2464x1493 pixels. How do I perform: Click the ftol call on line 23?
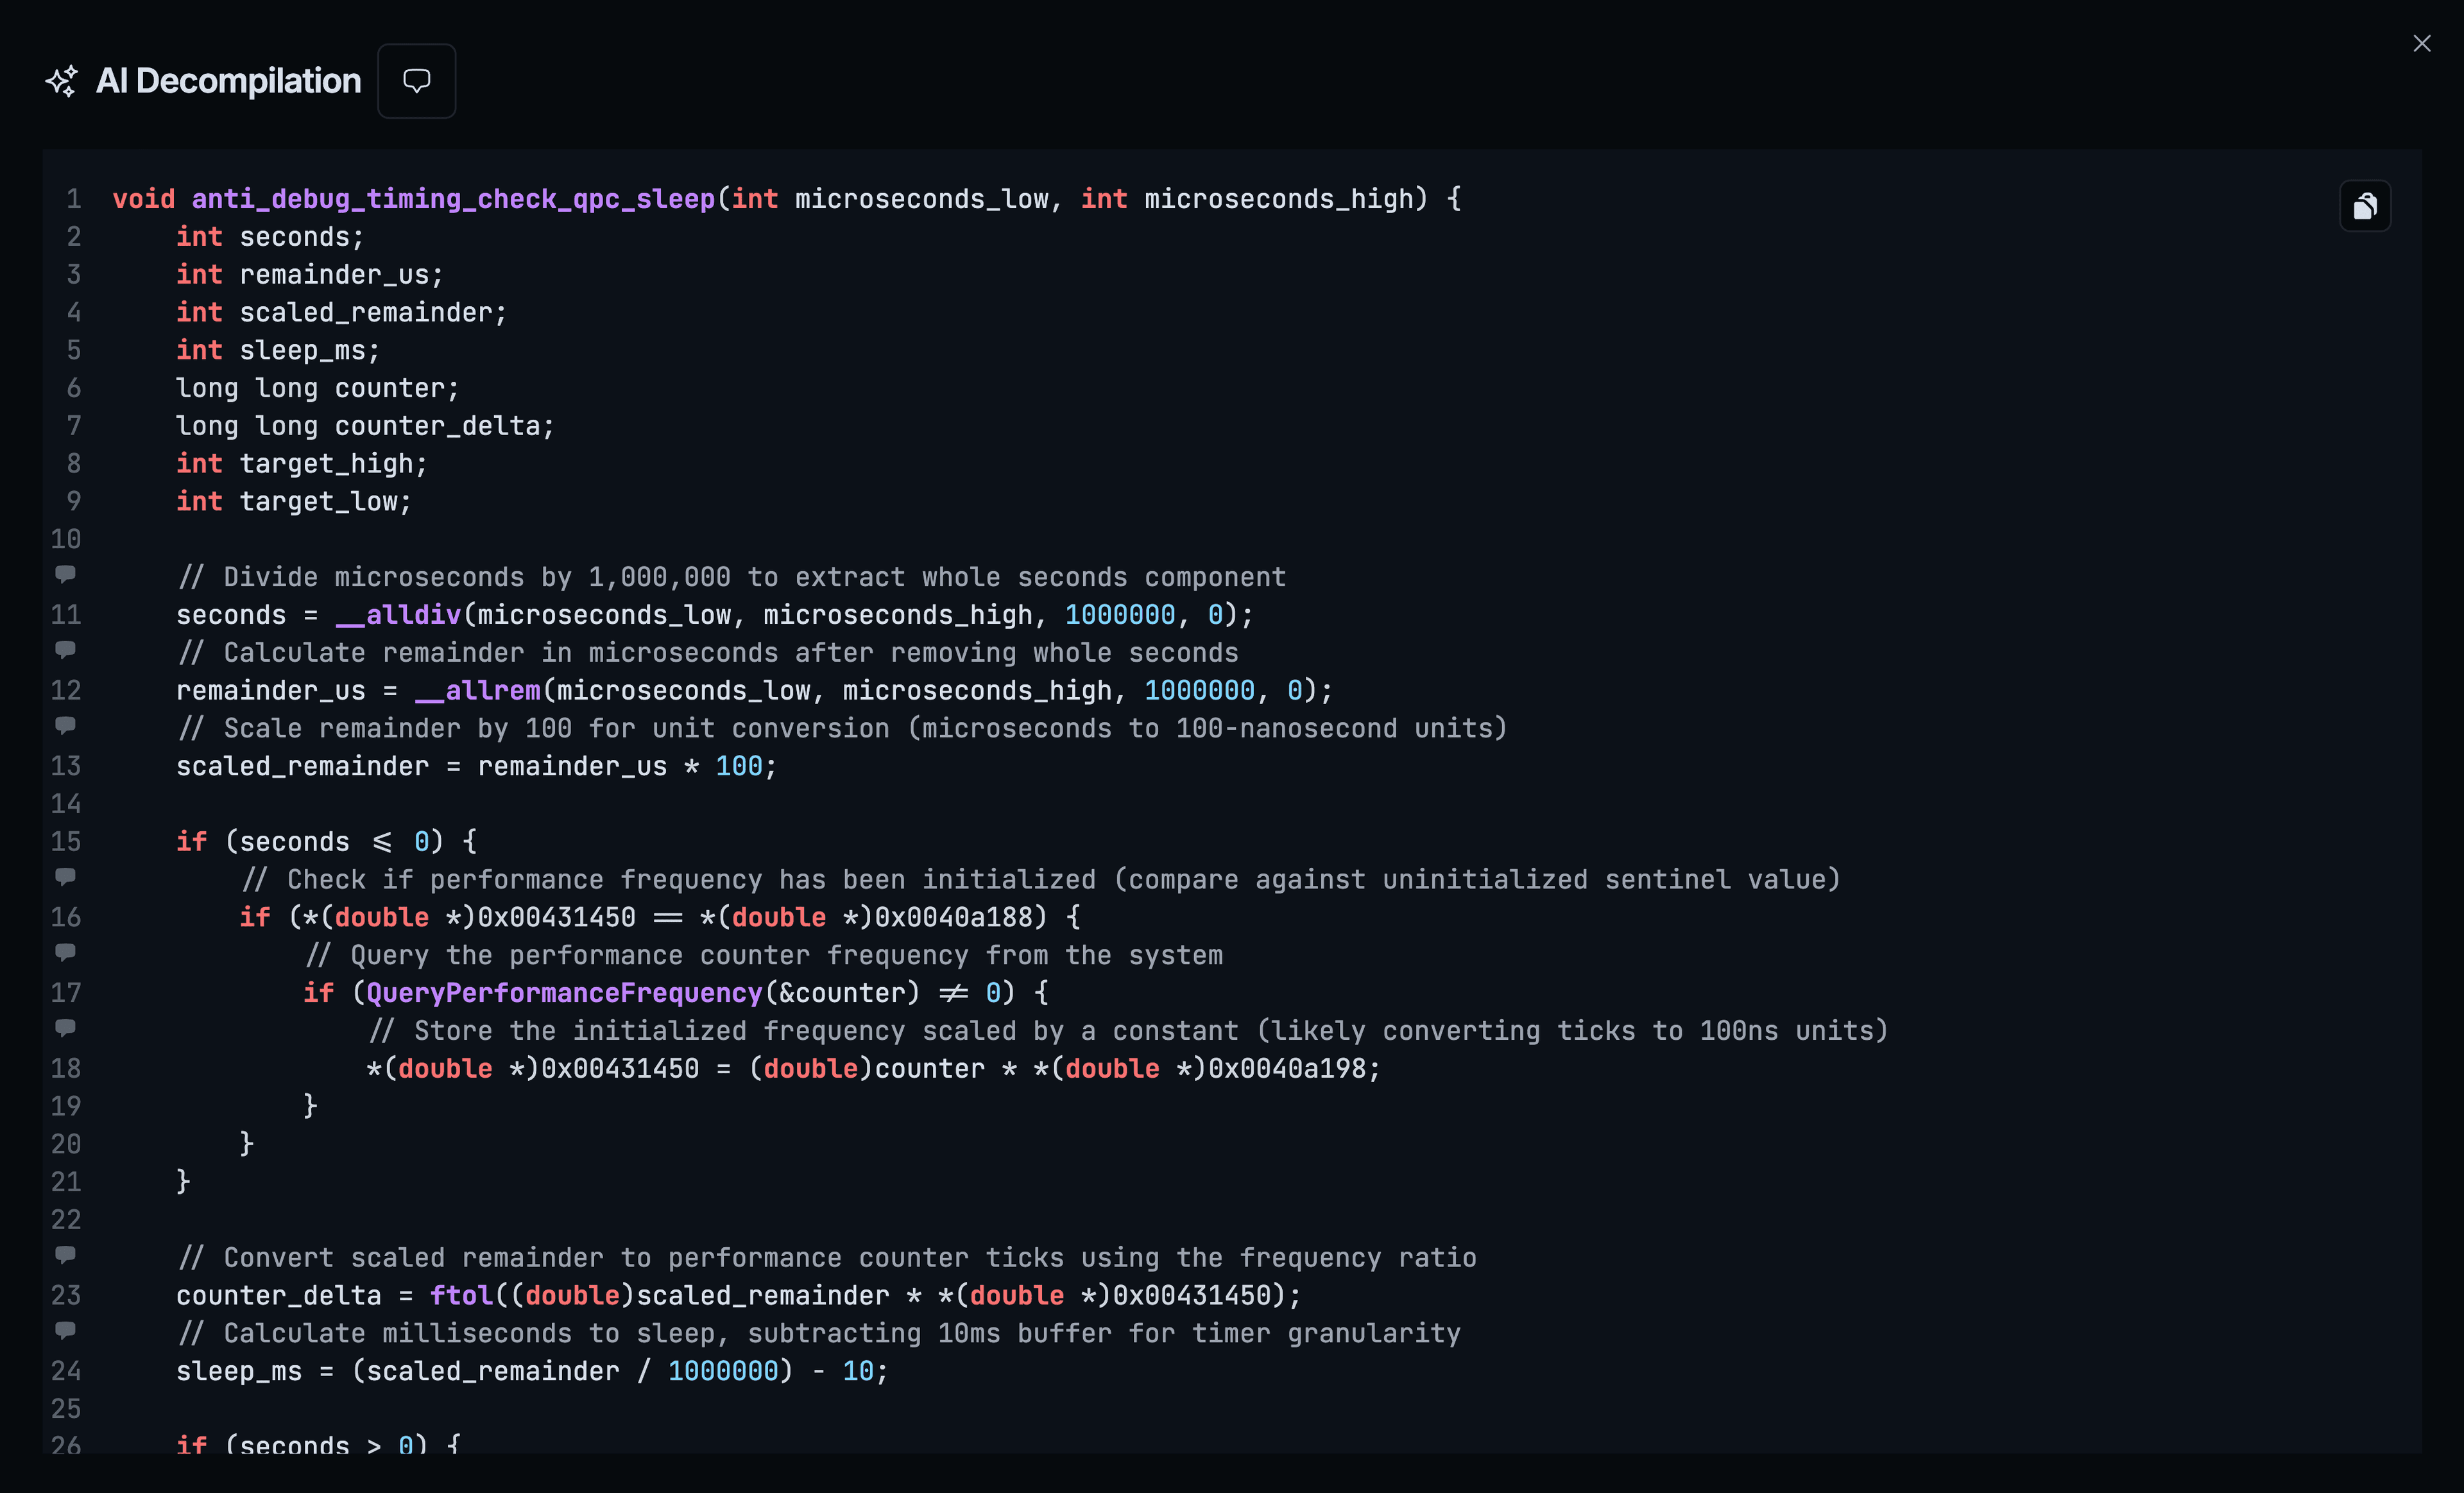click(461, 1296)
